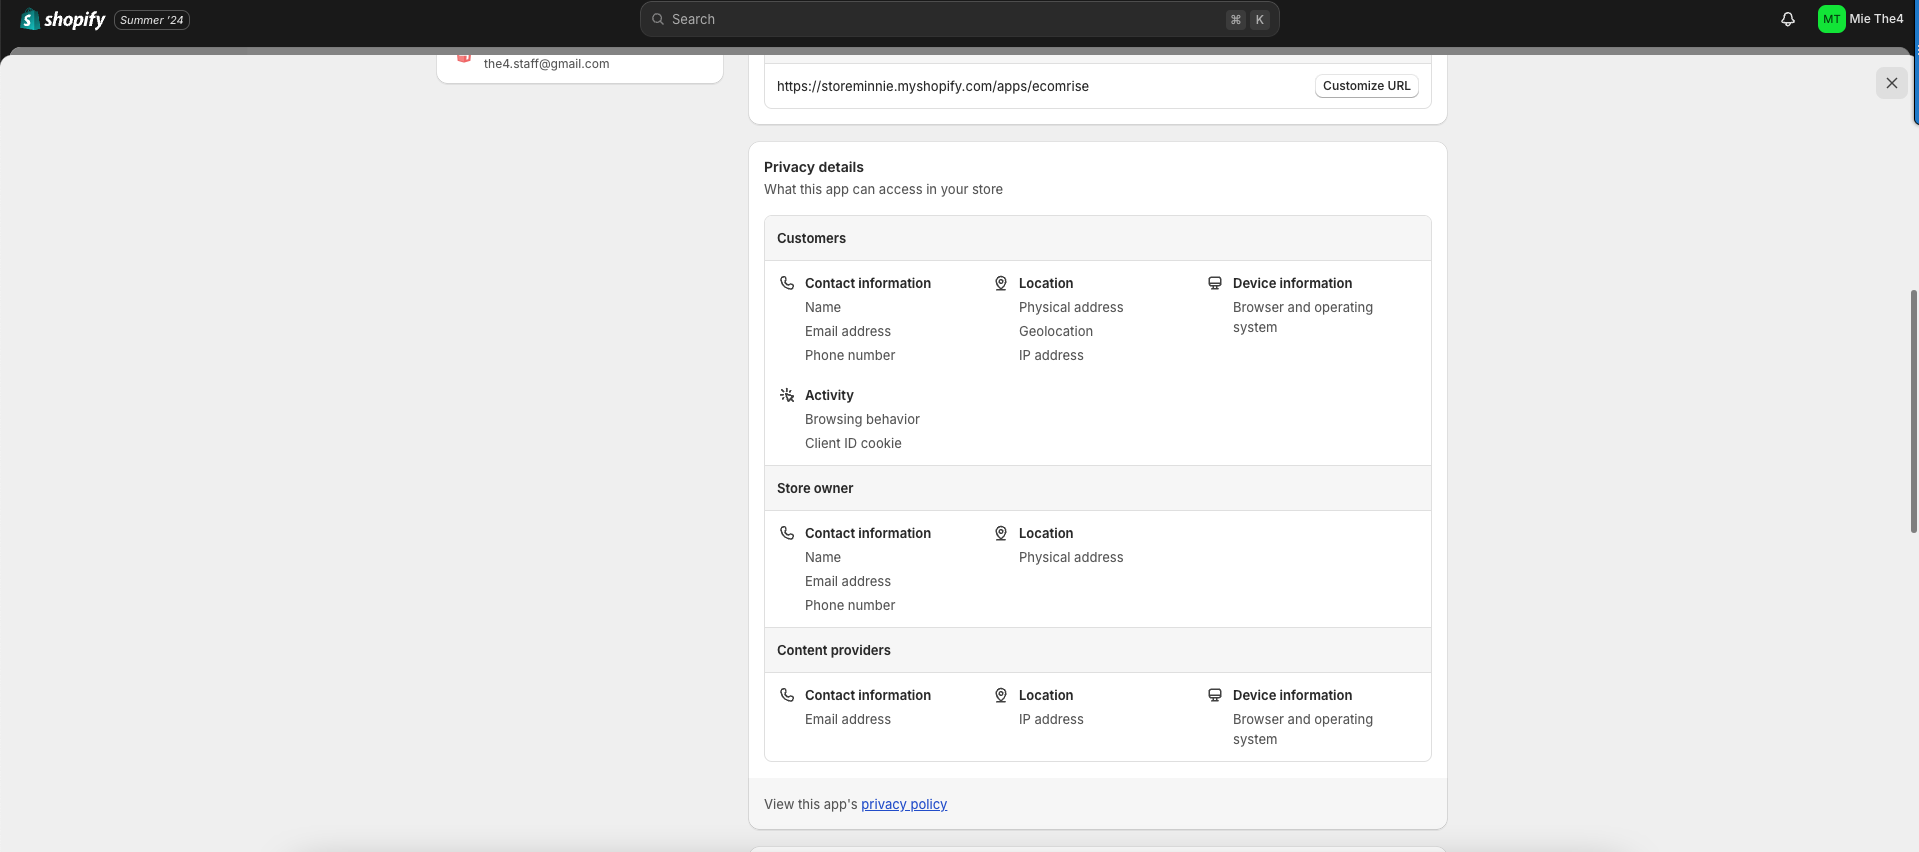Click the the4.staff@gmail.com email

[546, 64]
